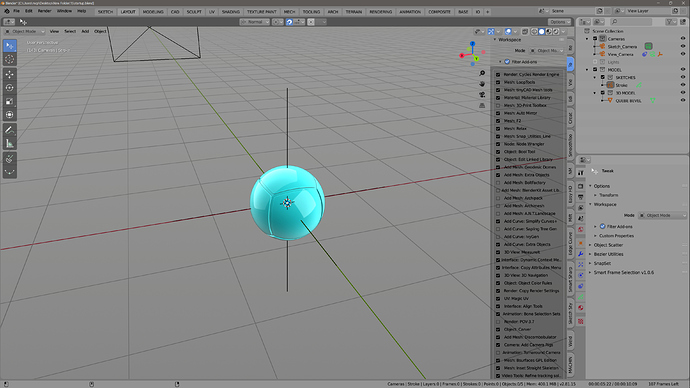Collapse the Cameras collection in outliner
Screen dimensions: 690x388
pyautogui.click(x=587, y=39)
